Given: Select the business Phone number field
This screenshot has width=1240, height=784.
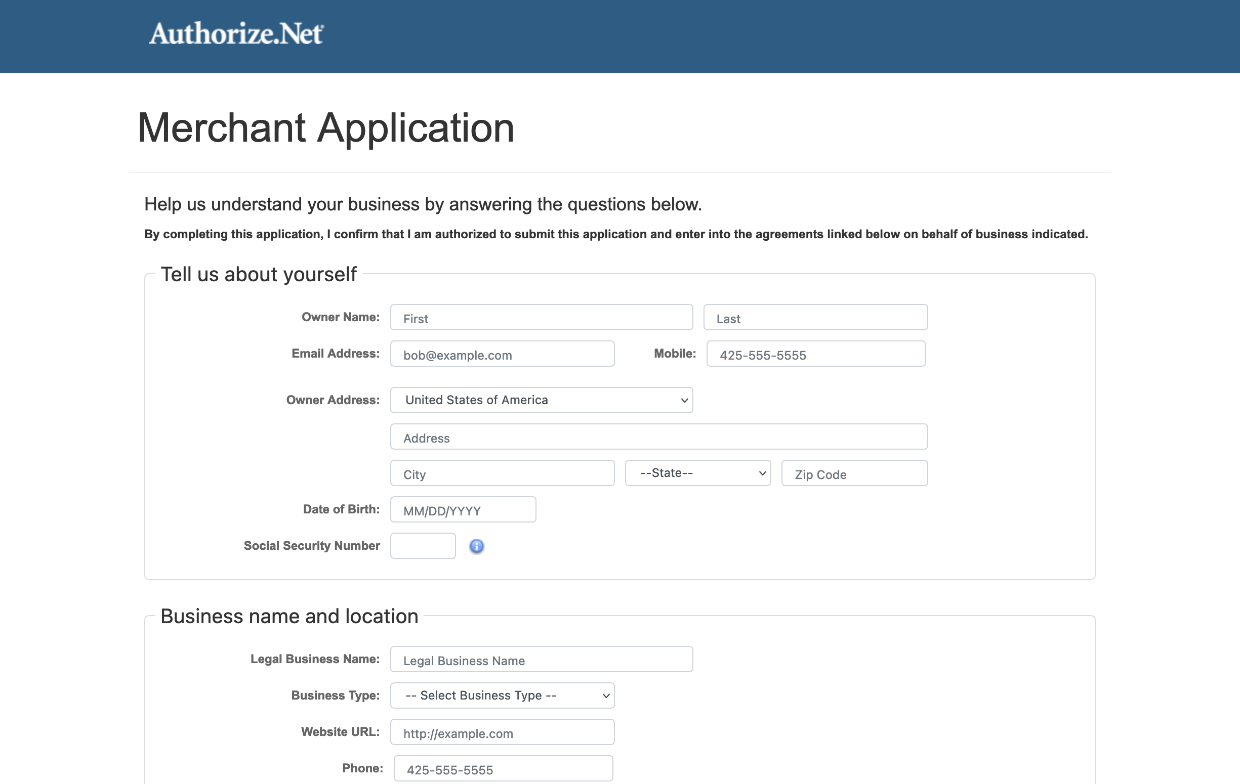Looking at the screenshot, I should pos(502,767).
